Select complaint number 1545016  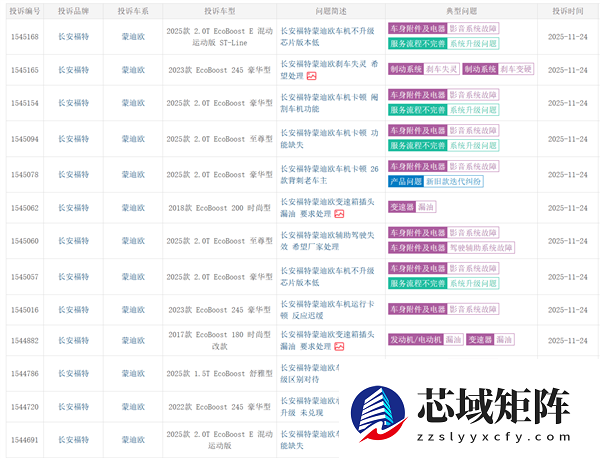25,310
